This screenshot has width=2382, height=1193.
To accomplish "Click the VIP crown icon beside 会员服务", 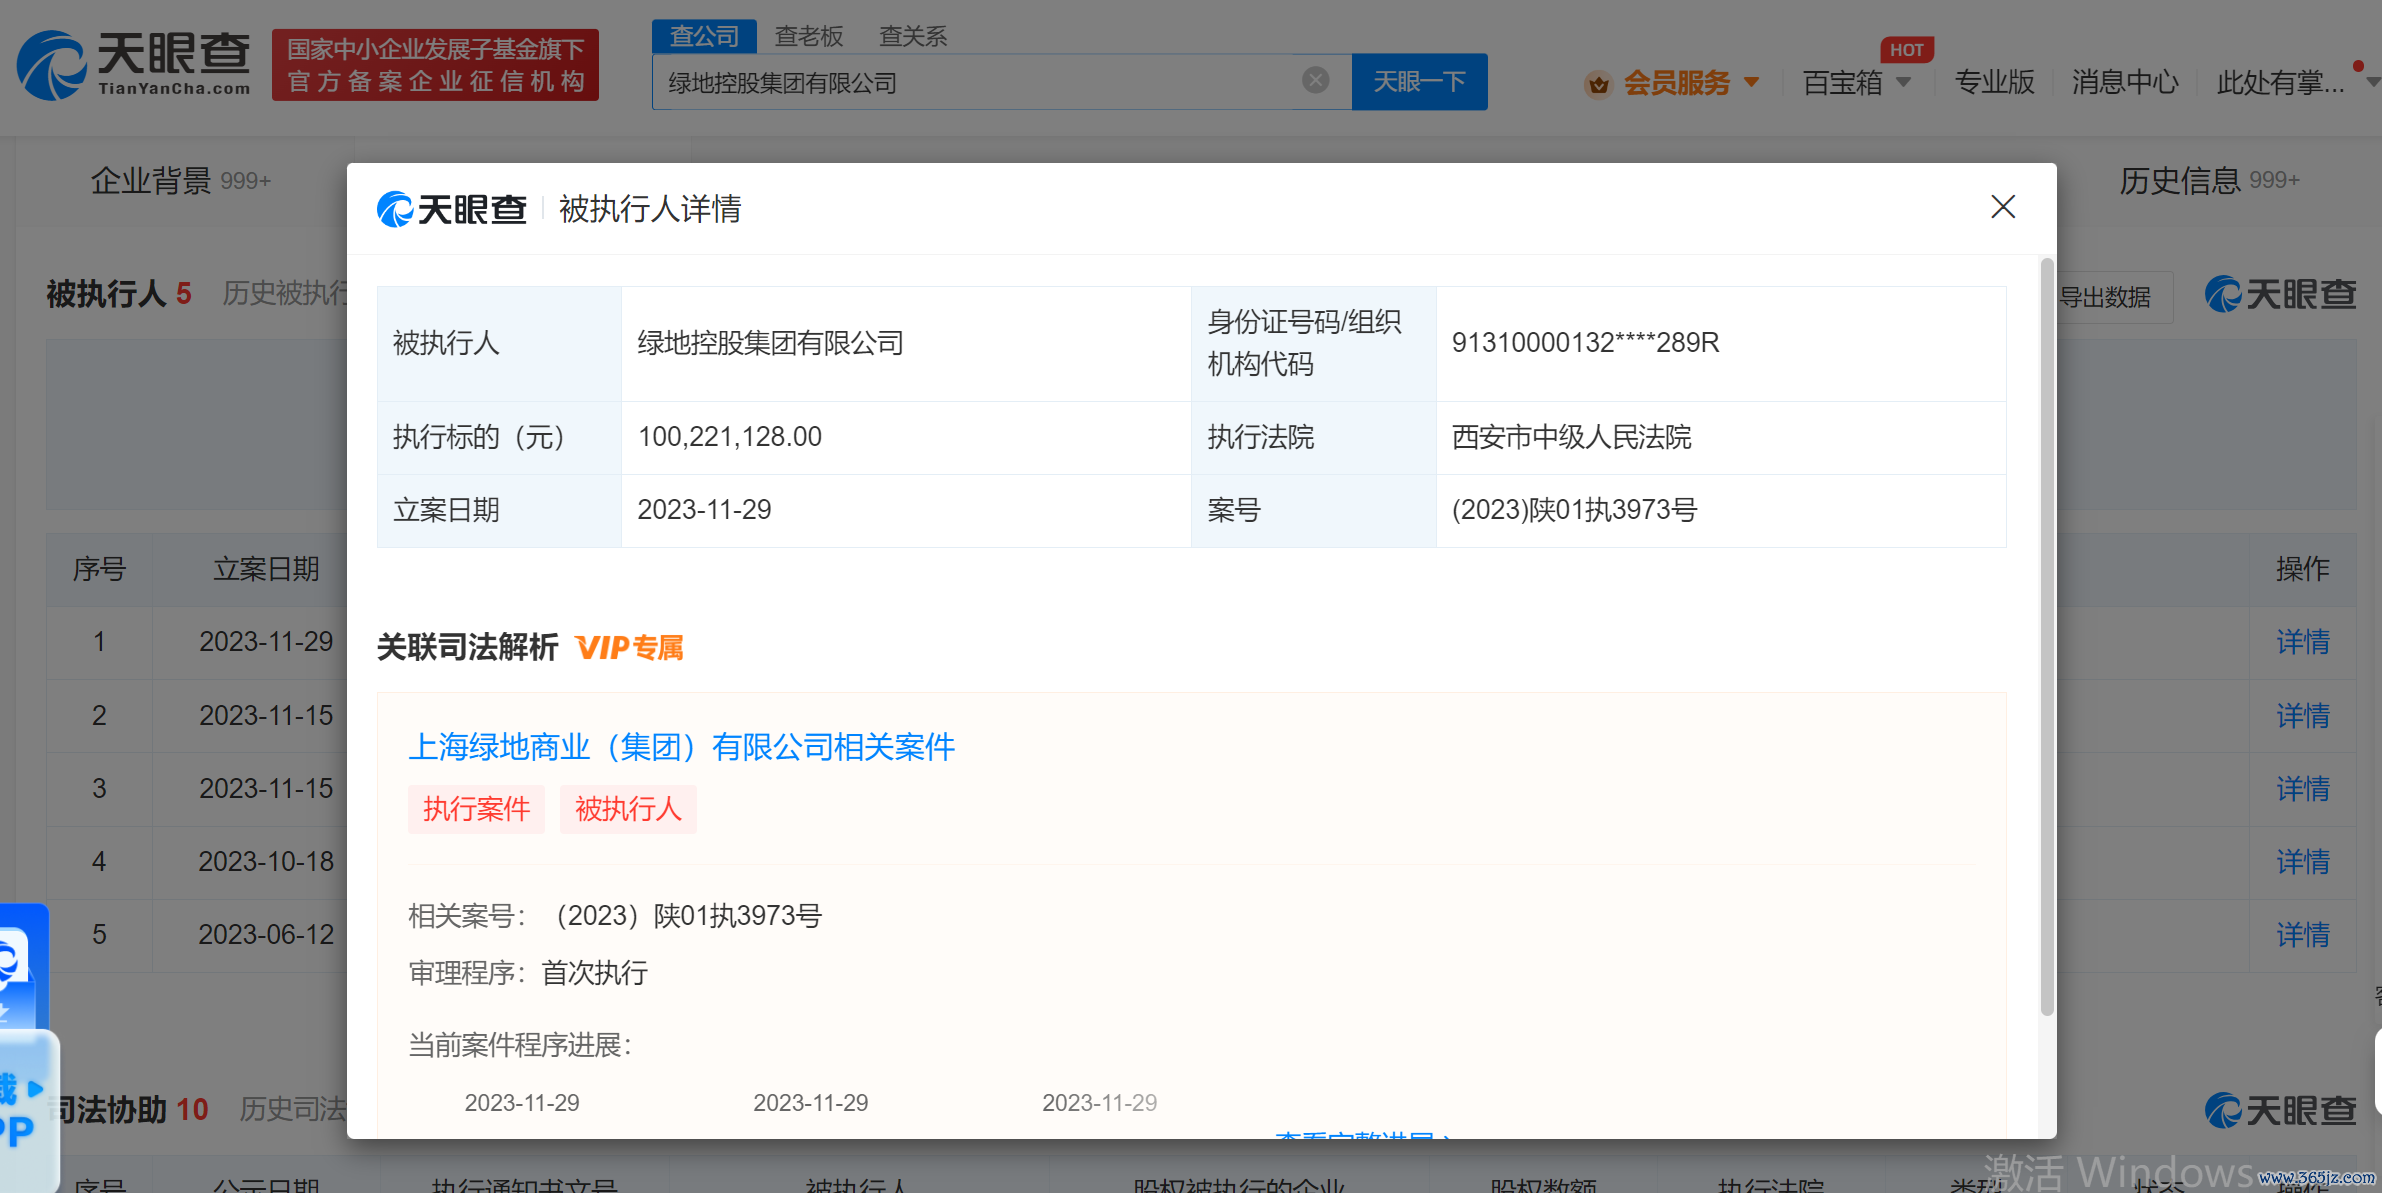I will [x=1598, y=84].
